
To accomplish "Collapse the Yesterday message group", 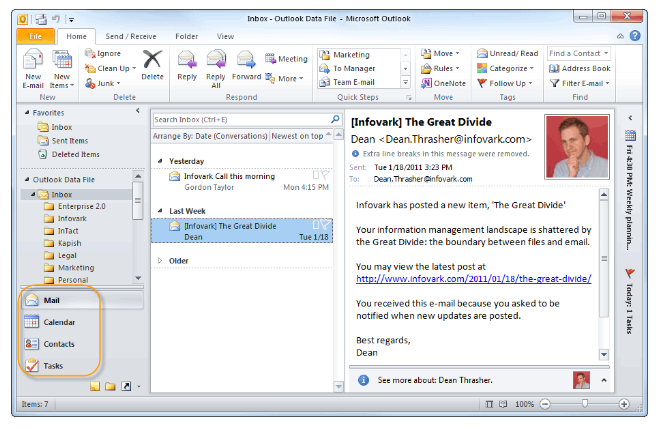I will 160,161.
